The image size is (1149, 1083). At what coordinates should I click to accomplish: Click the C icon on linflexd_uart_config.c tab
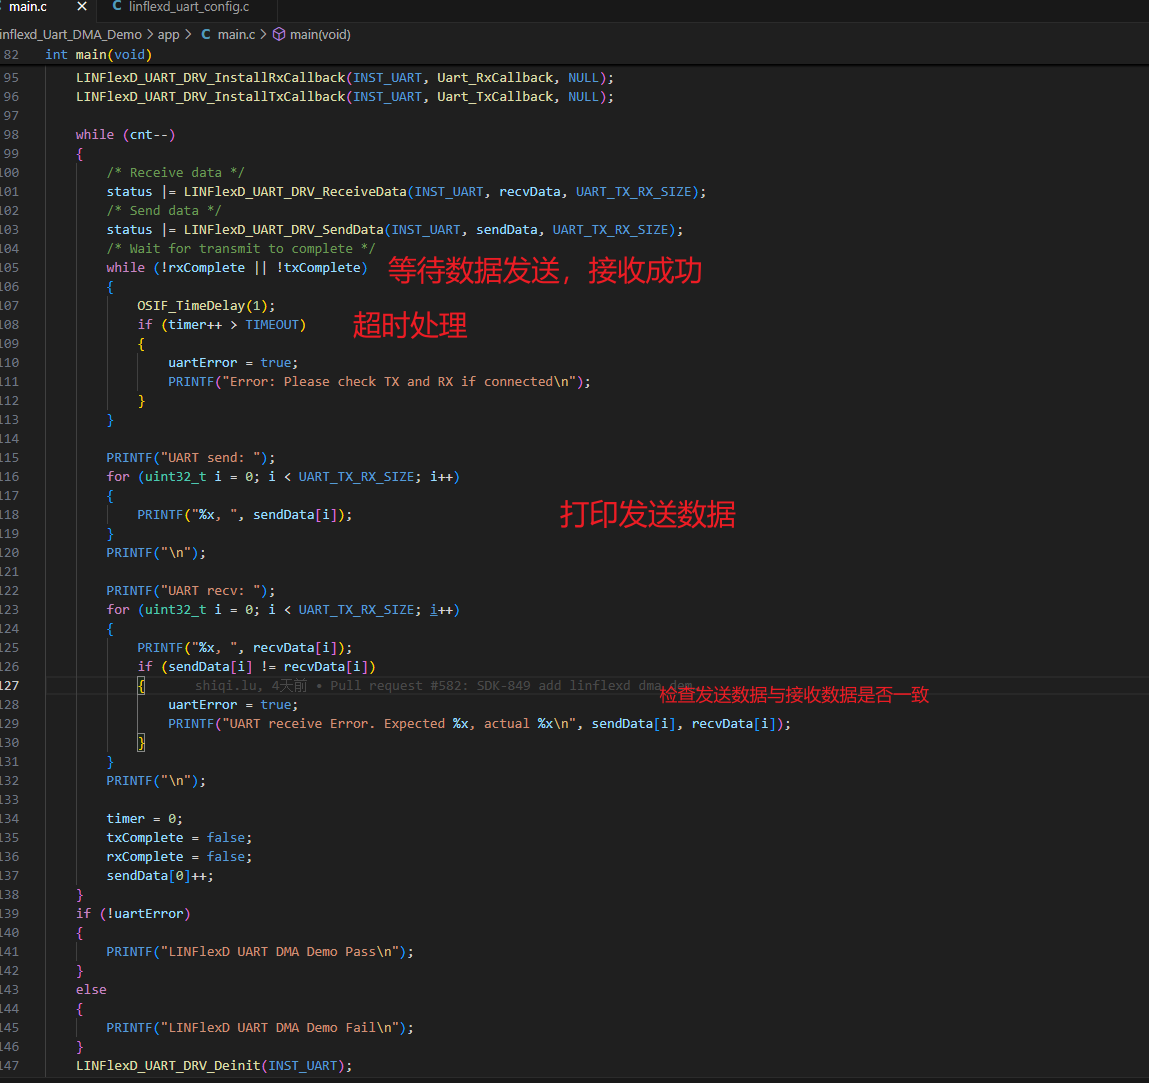click(117, 7)
